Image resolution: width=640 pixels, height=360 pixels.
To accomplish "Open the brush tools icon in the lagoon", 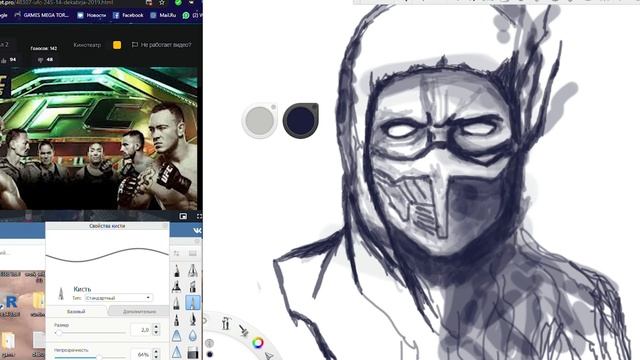I will click(226, 324).
